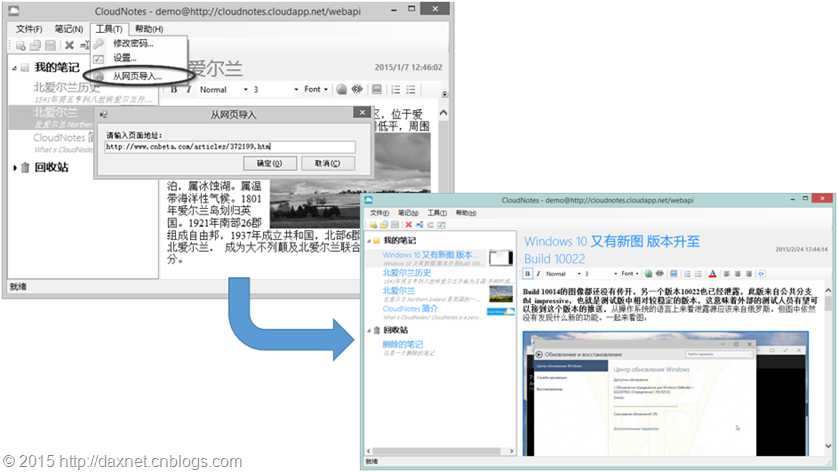Collapse 我的笔记 tree in right window
The image size is (838, 472).
coord(369,241)
